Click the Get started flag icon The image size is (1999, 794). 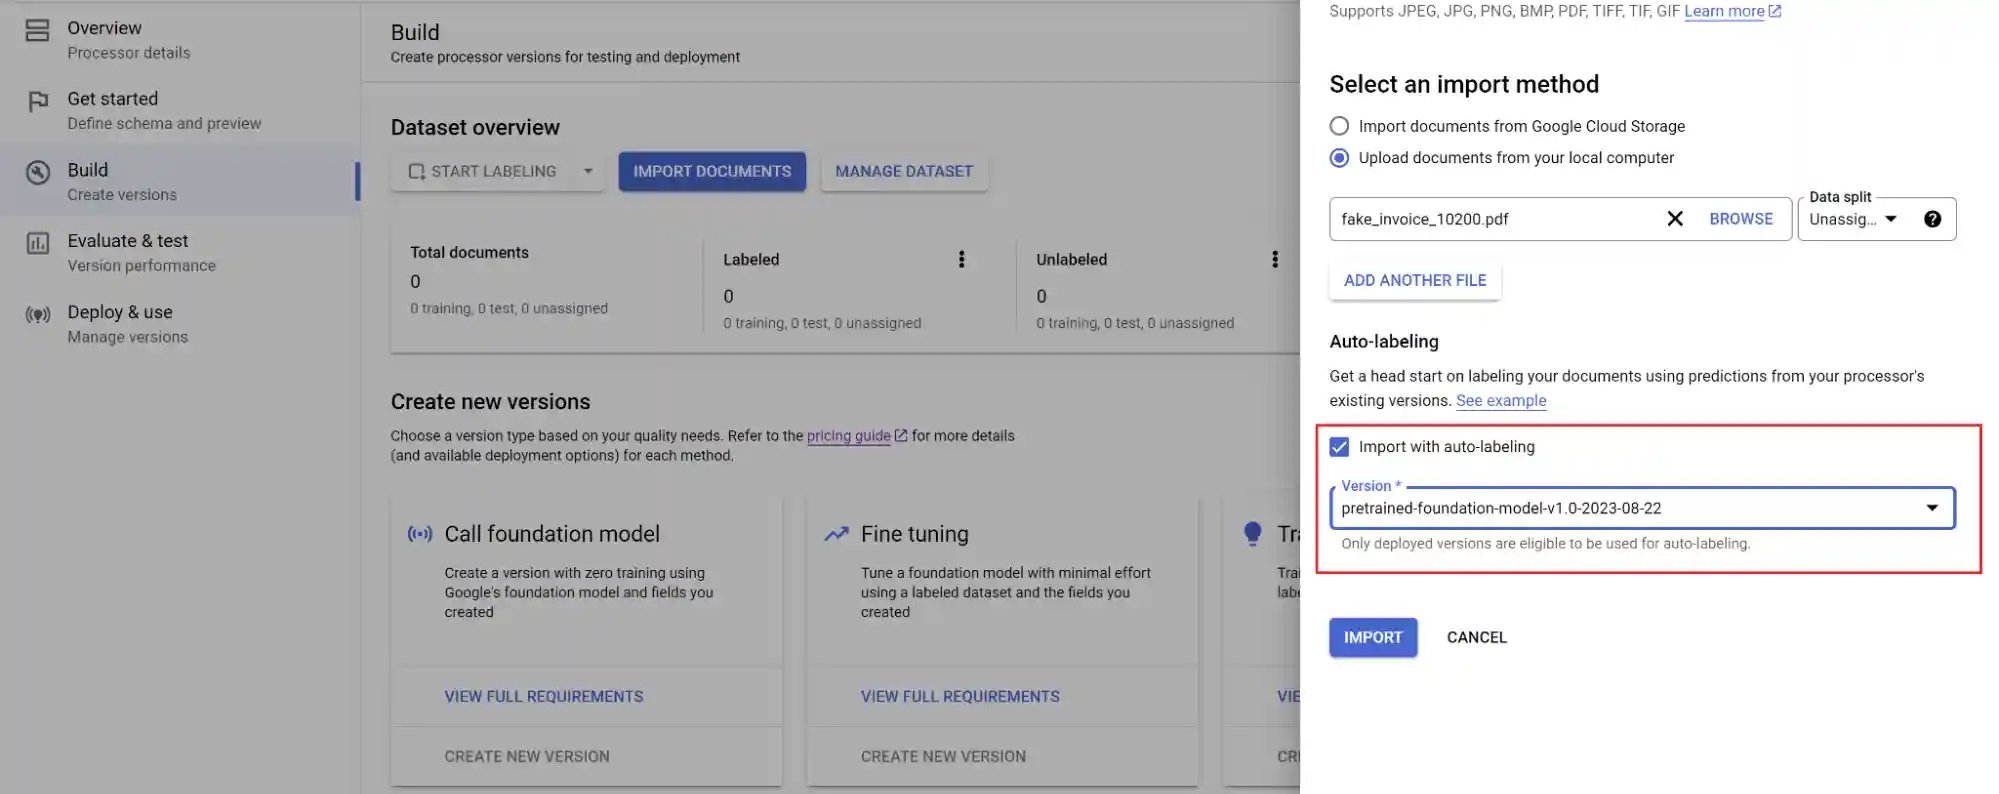(38, 102)
